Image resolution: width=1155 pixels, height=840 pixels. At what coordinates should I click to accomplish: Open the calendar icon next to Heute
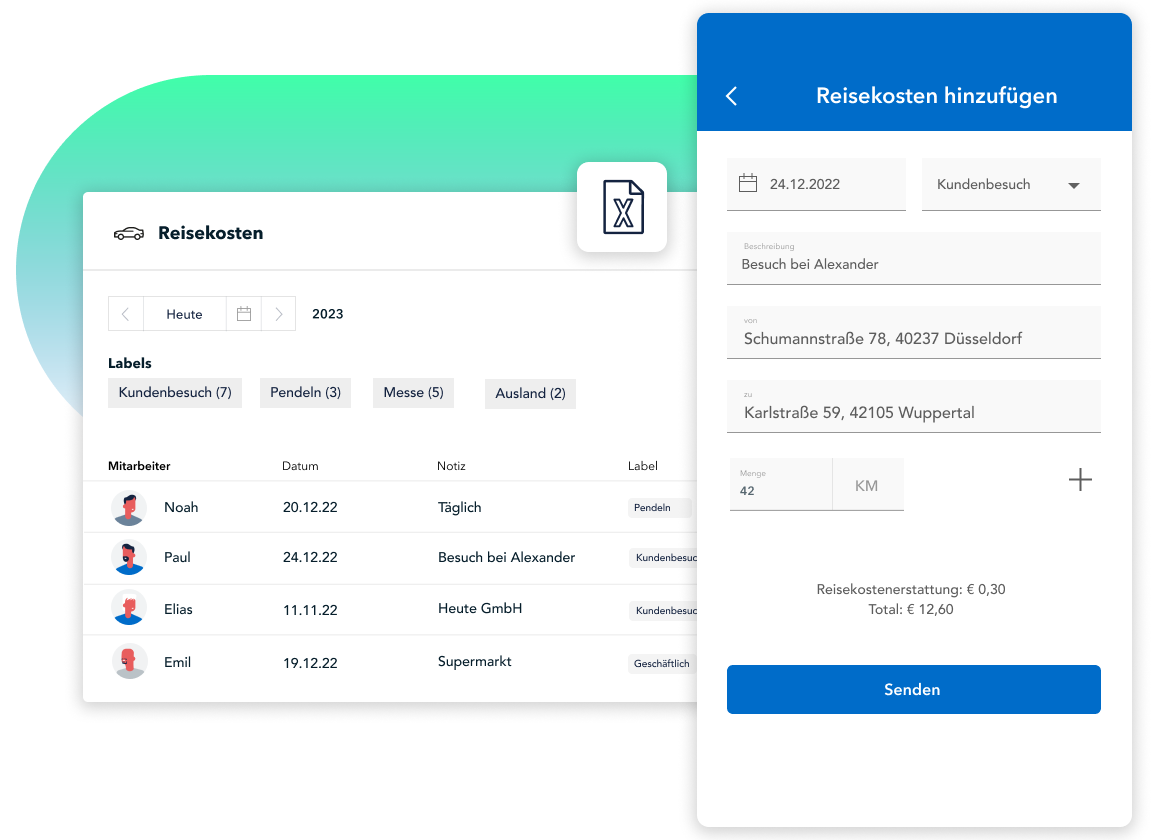pyautogui.click(x=243, y=314)
